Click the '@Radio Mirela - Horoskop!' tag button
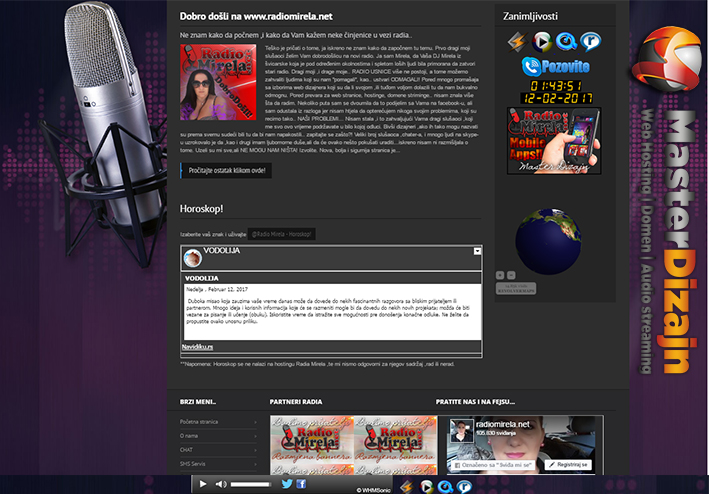709x494 pixels. pyautogui.click(x=281, y=233)
